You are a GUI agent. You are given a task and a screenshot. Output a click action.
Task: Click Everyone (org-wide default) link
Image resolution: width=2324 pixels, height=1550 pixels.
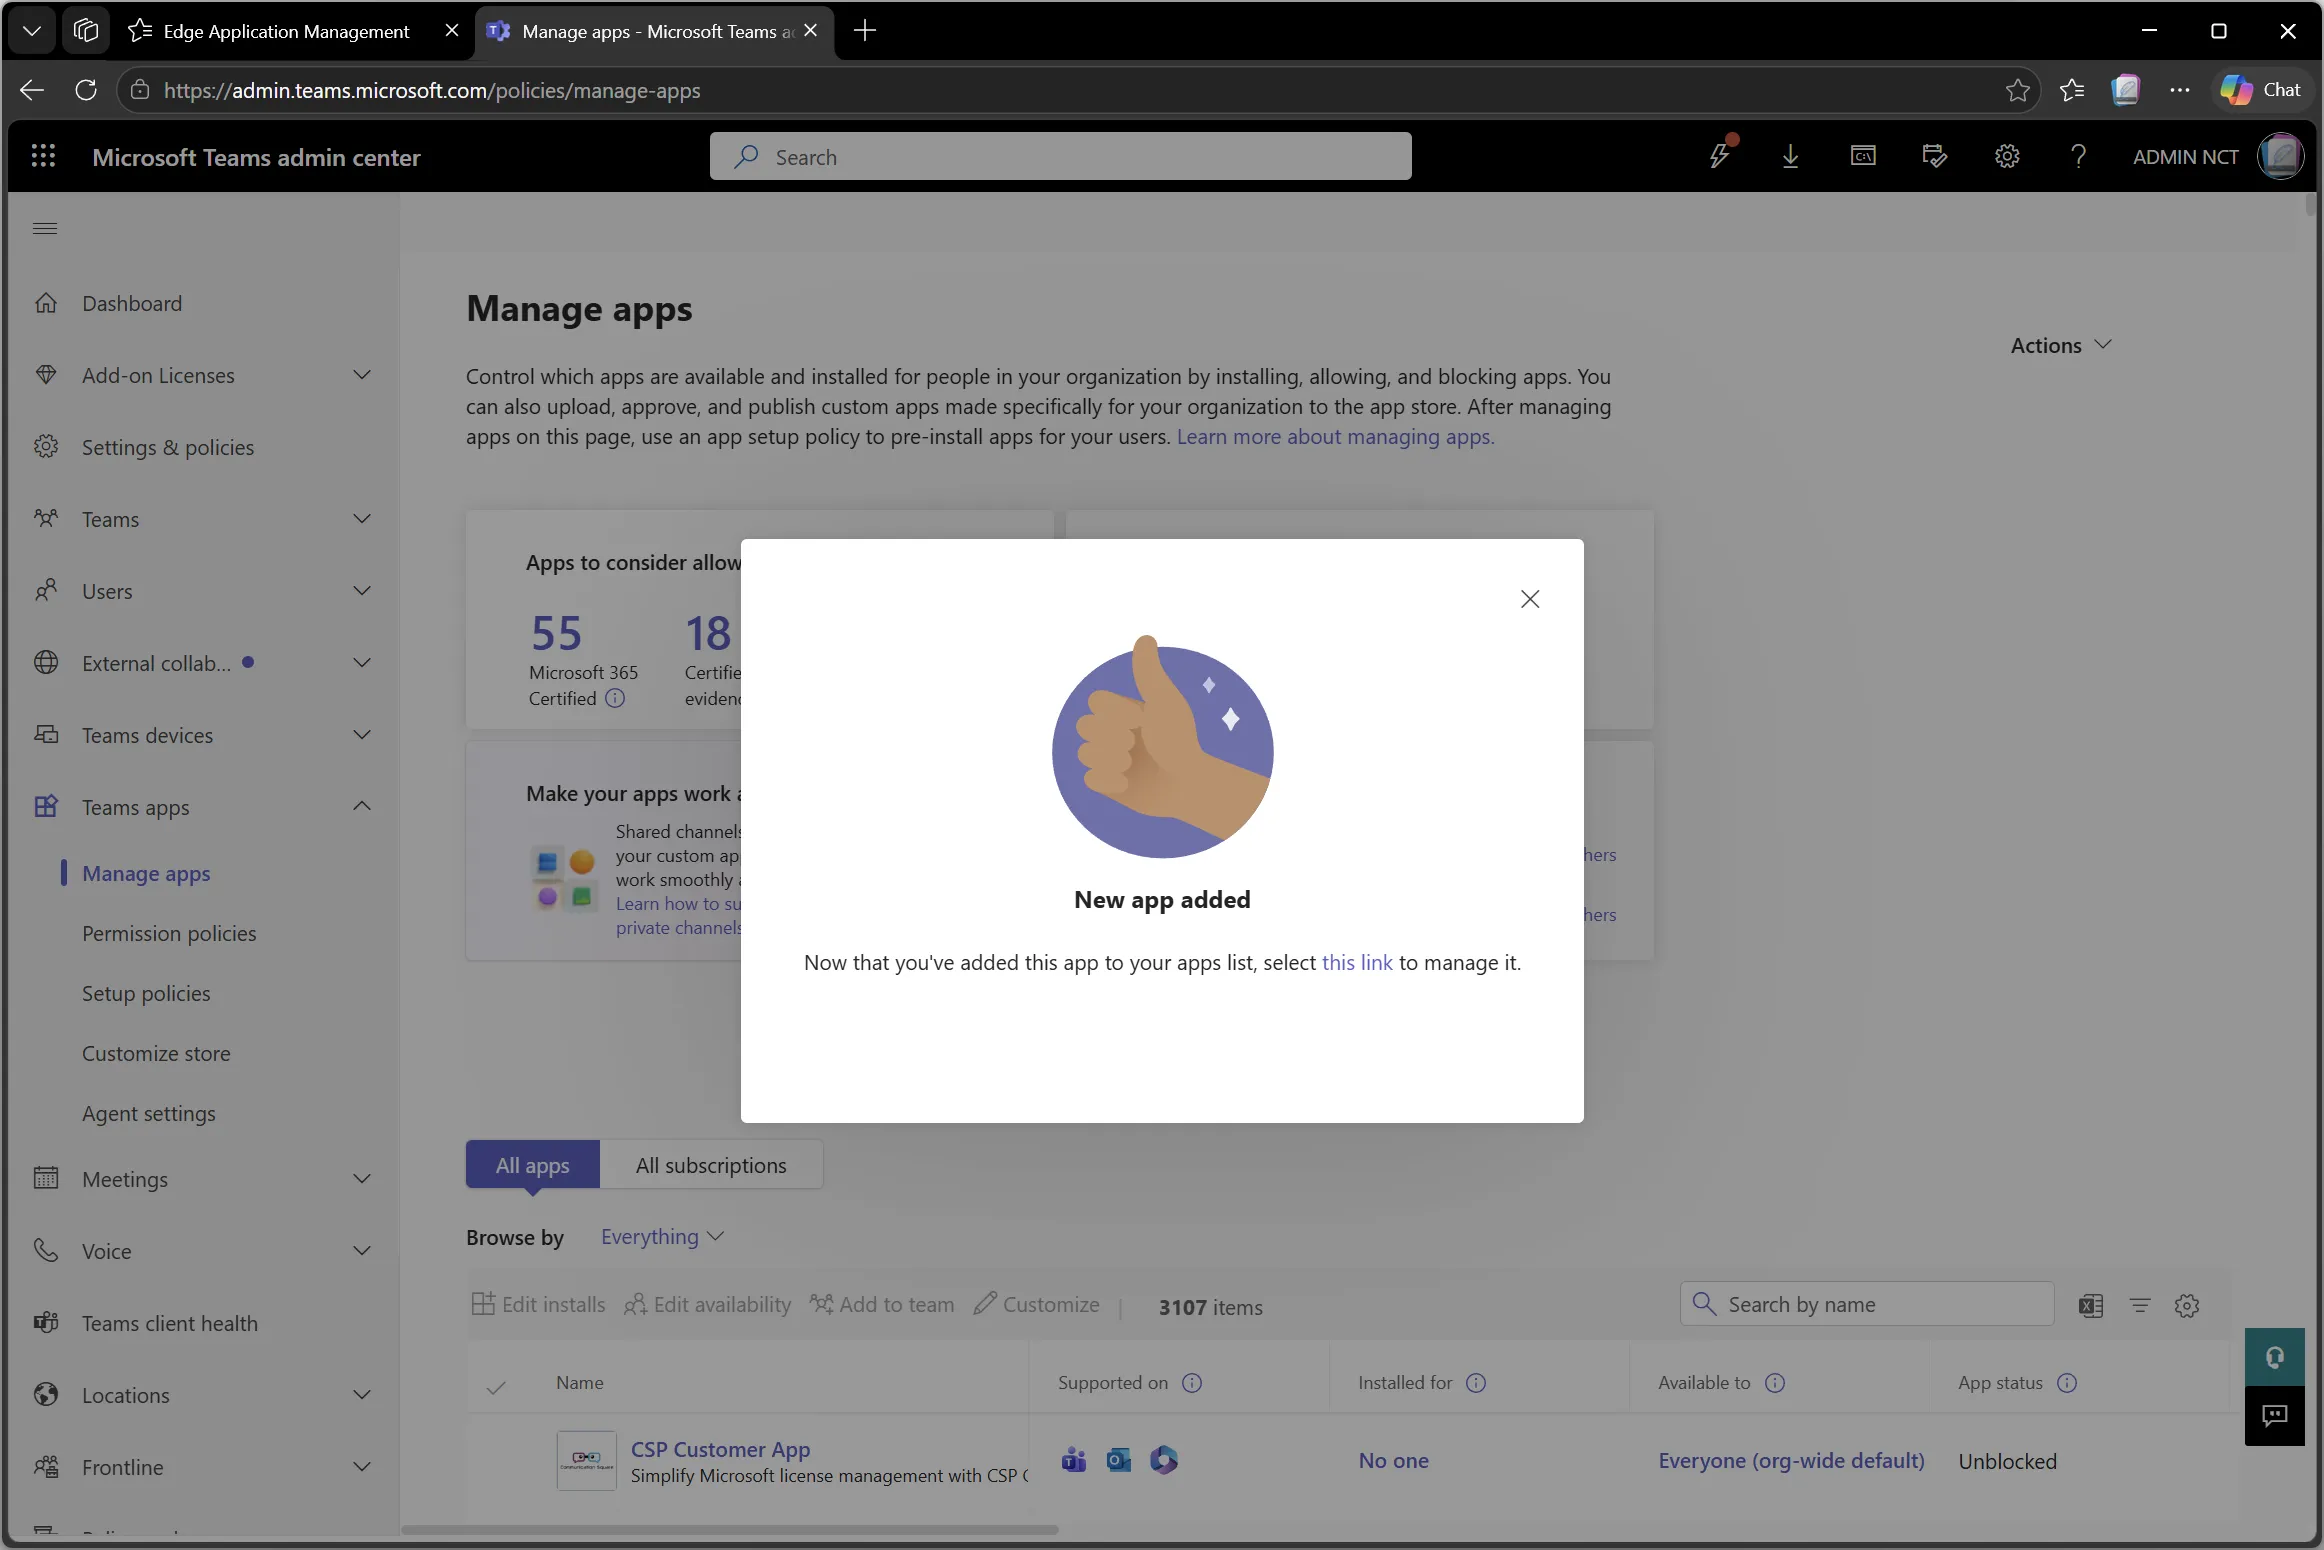click(x=1791, y=1460)
